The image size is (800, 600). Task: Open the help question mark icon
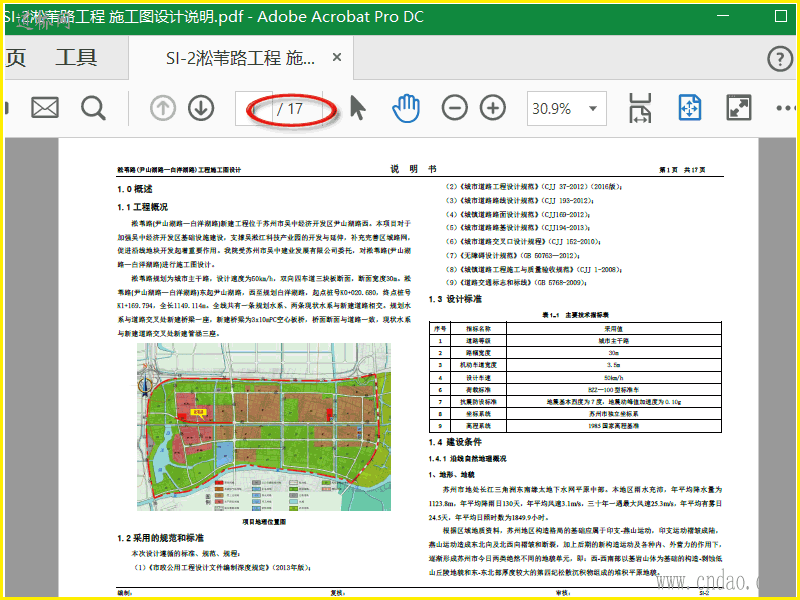(780, 59)
